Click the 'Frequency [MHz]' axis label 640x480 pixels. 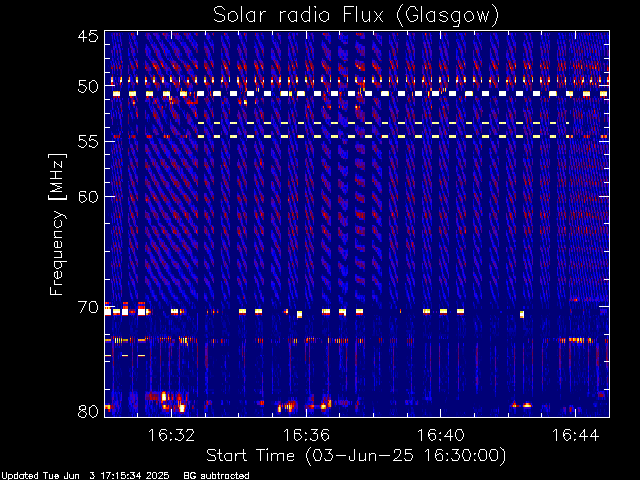(x=57, y=224)
